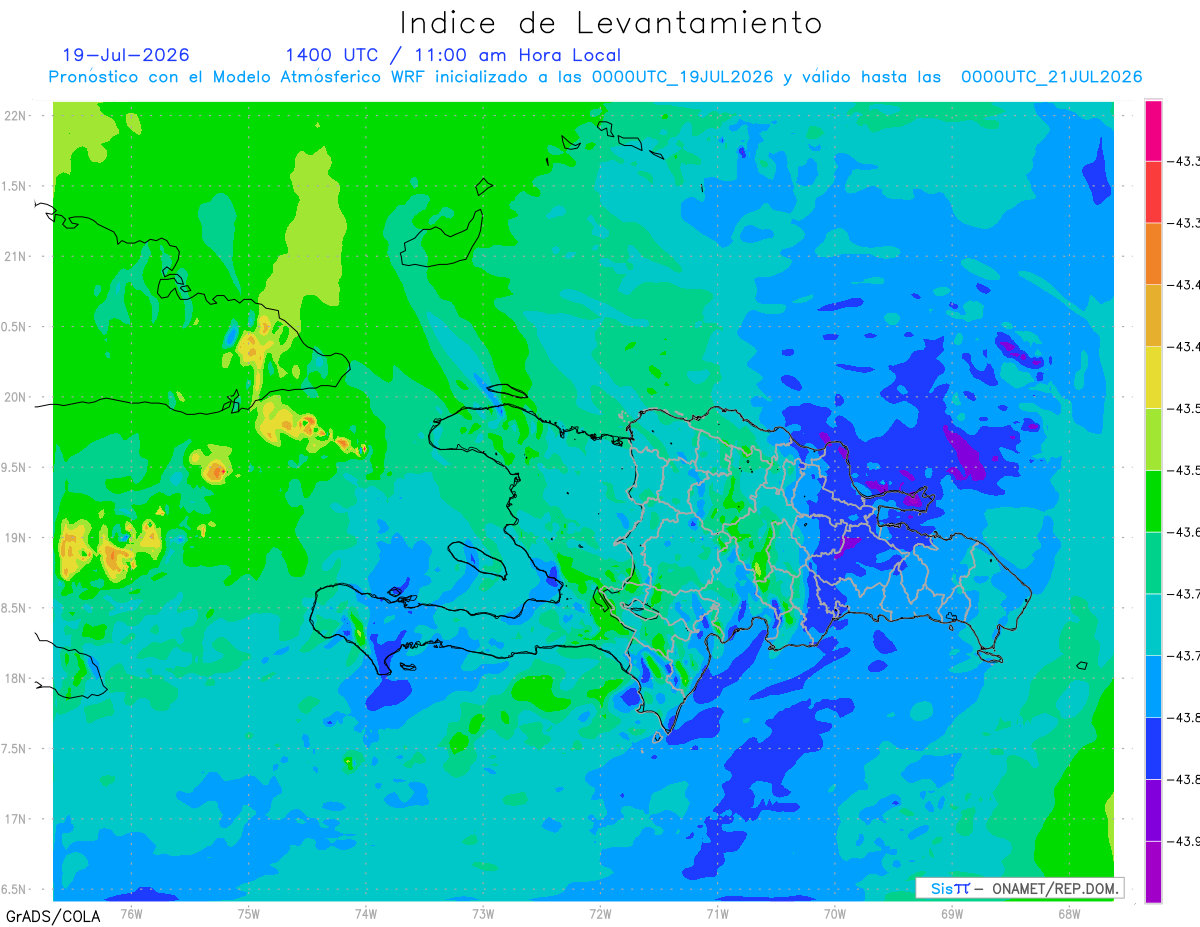The height and width of the screenshot is (927, 1200).
Task: Click the "69W" longitude label
Action: click(951, 912)
